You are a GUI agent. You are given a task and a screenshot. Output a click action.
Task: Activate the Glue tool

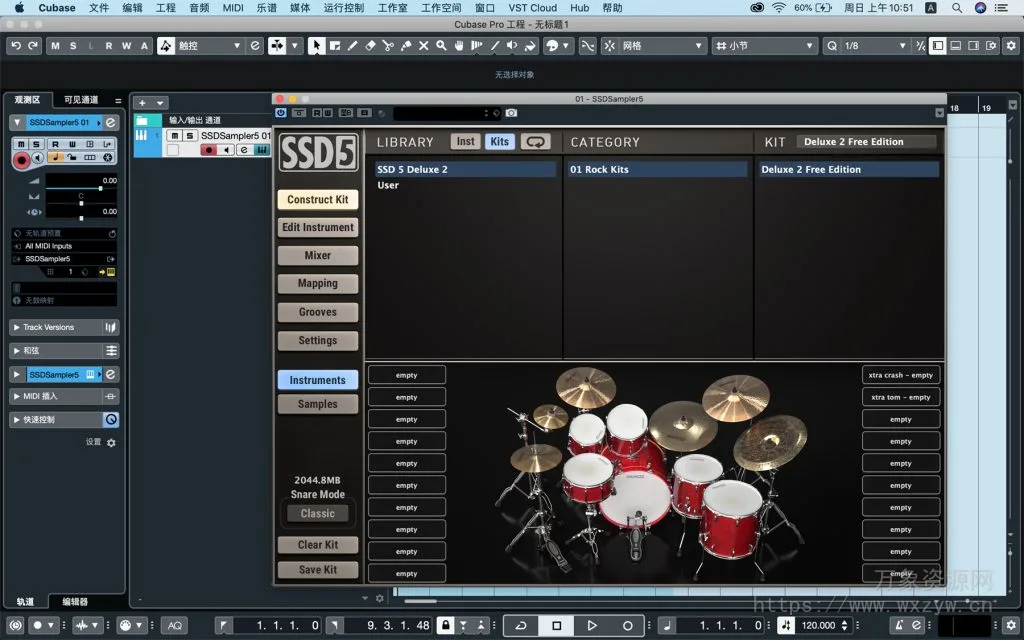click(407, 46)
